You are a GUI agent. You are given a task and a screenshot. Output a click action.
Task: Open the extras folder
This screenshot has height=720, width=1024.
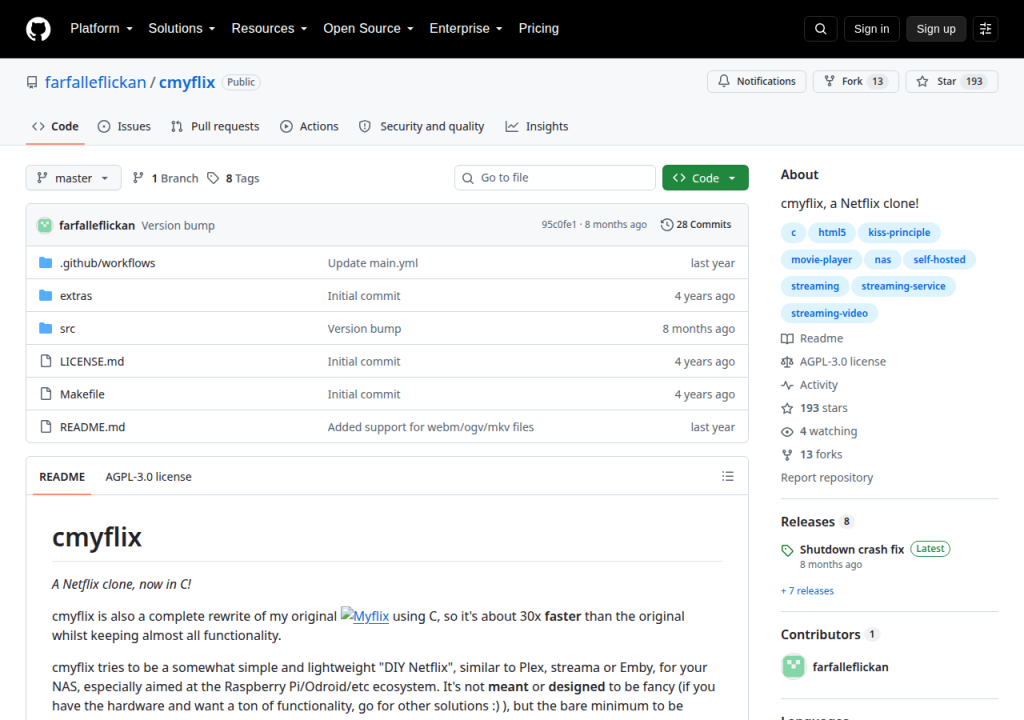(76, 295)
